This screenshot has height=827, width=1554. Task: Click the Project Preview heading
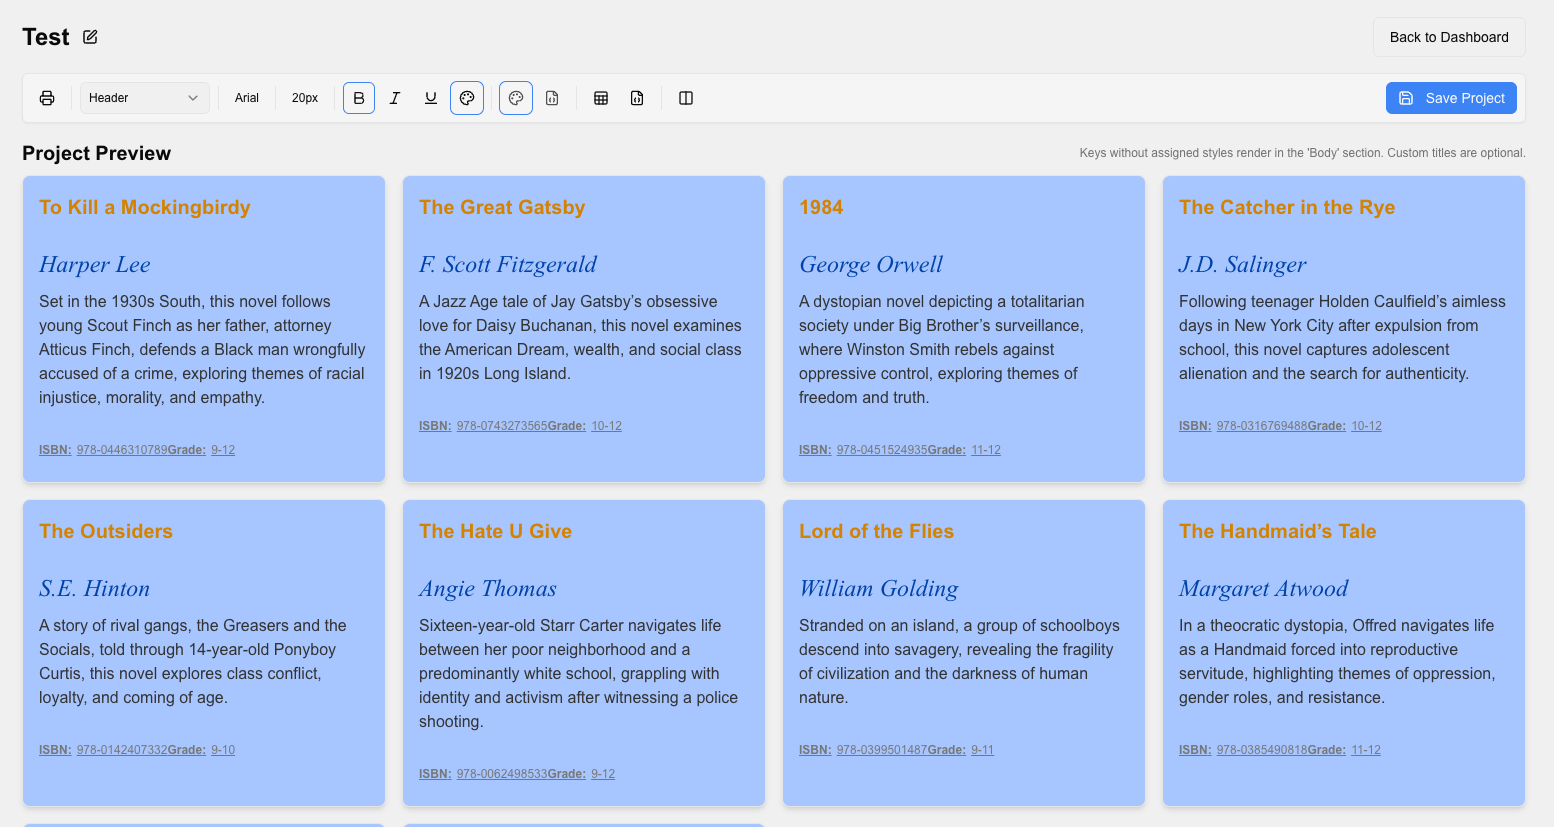[x=96, y=153]
